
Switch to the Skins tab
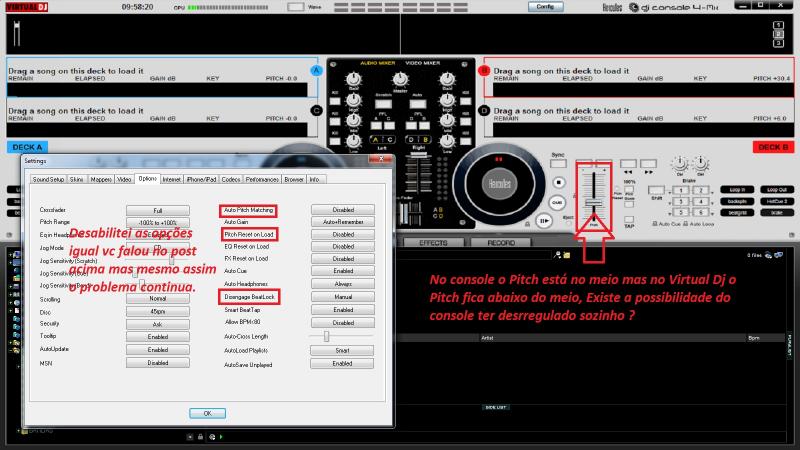tap(77, 180)
